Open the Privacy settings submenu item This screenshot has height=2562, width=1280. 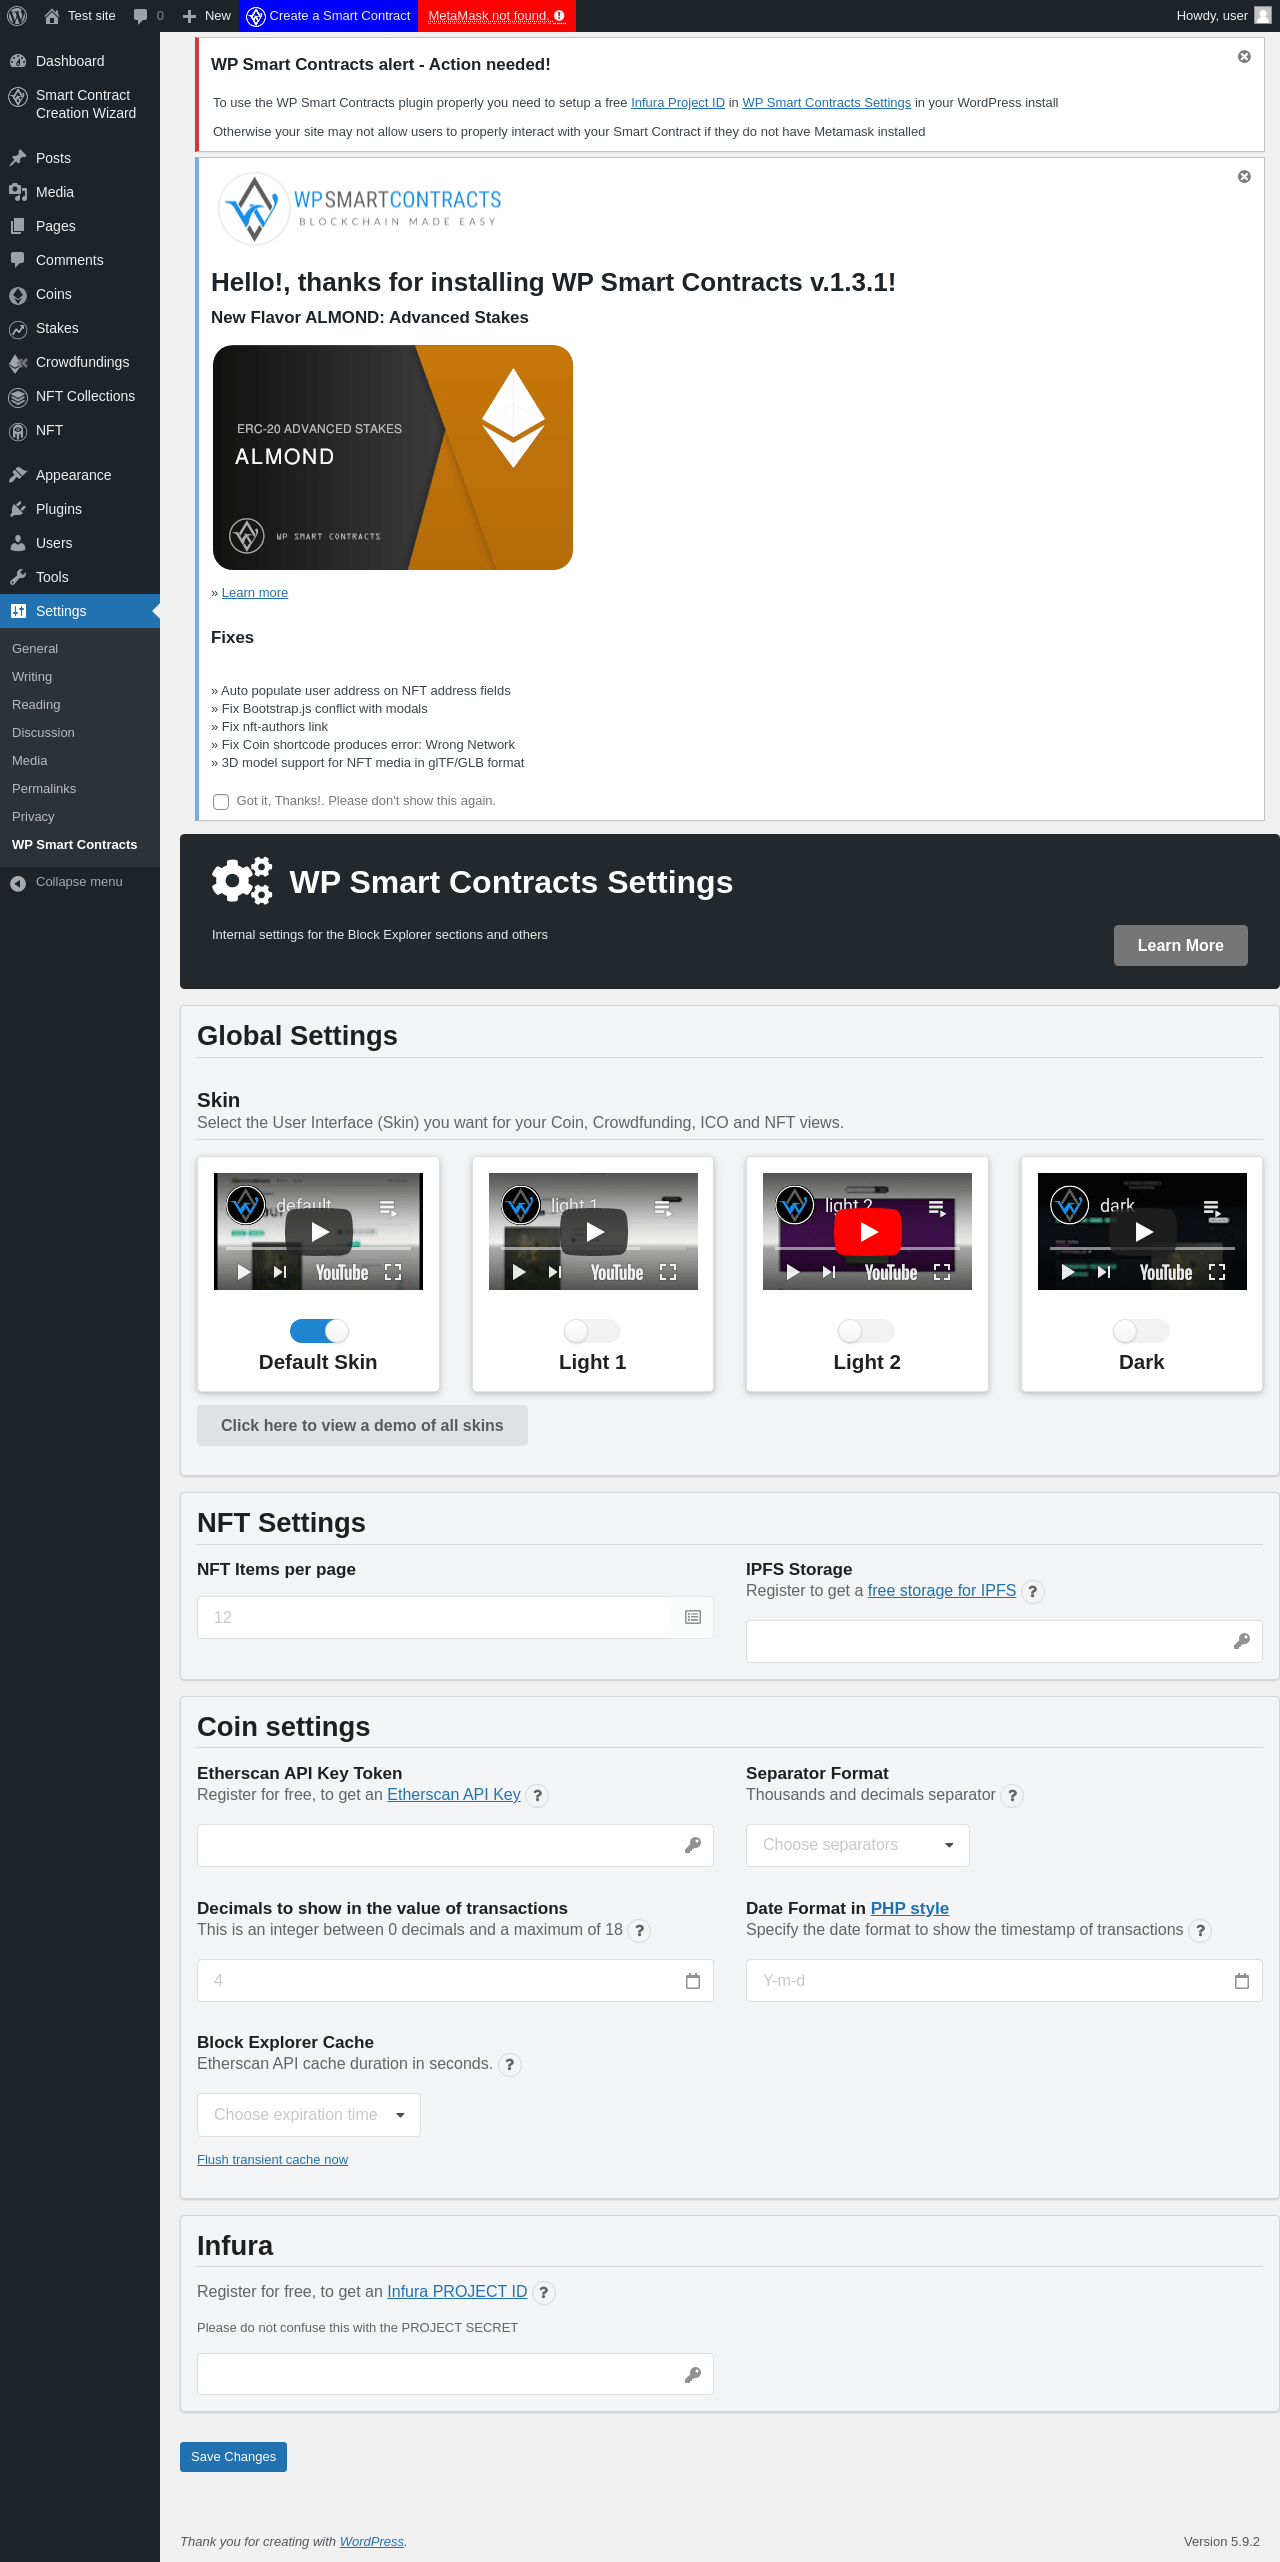33,817
